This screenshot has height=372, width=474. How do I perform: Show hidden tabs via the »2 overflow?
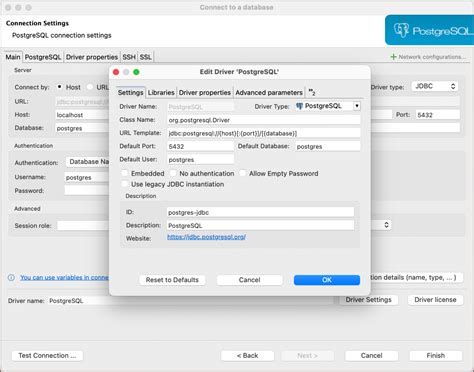312,92
